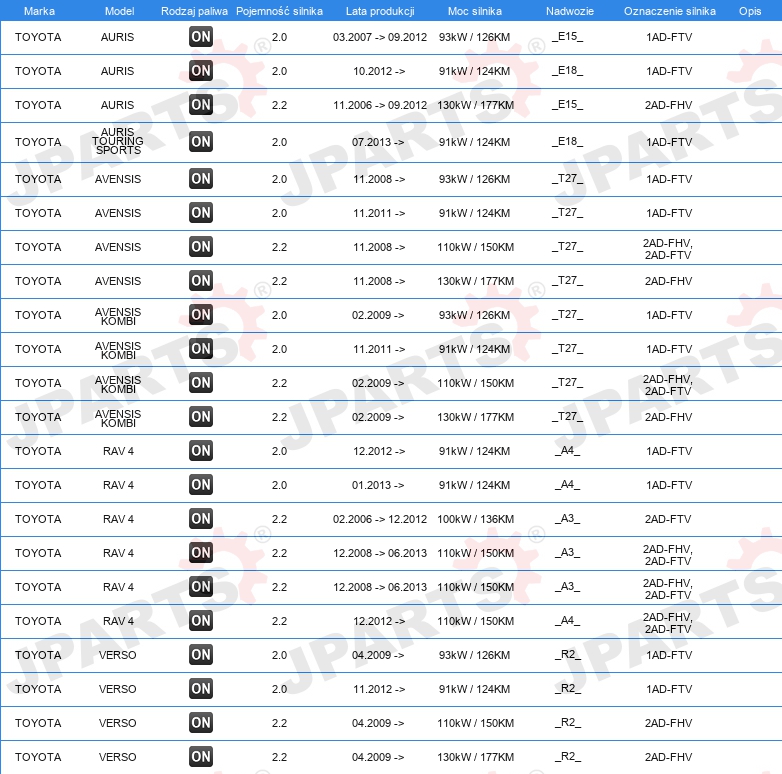Click ON badge for RAV 4 100kW / 136KM
Viewport: 782px width, 774px height.
click(201, 519)
